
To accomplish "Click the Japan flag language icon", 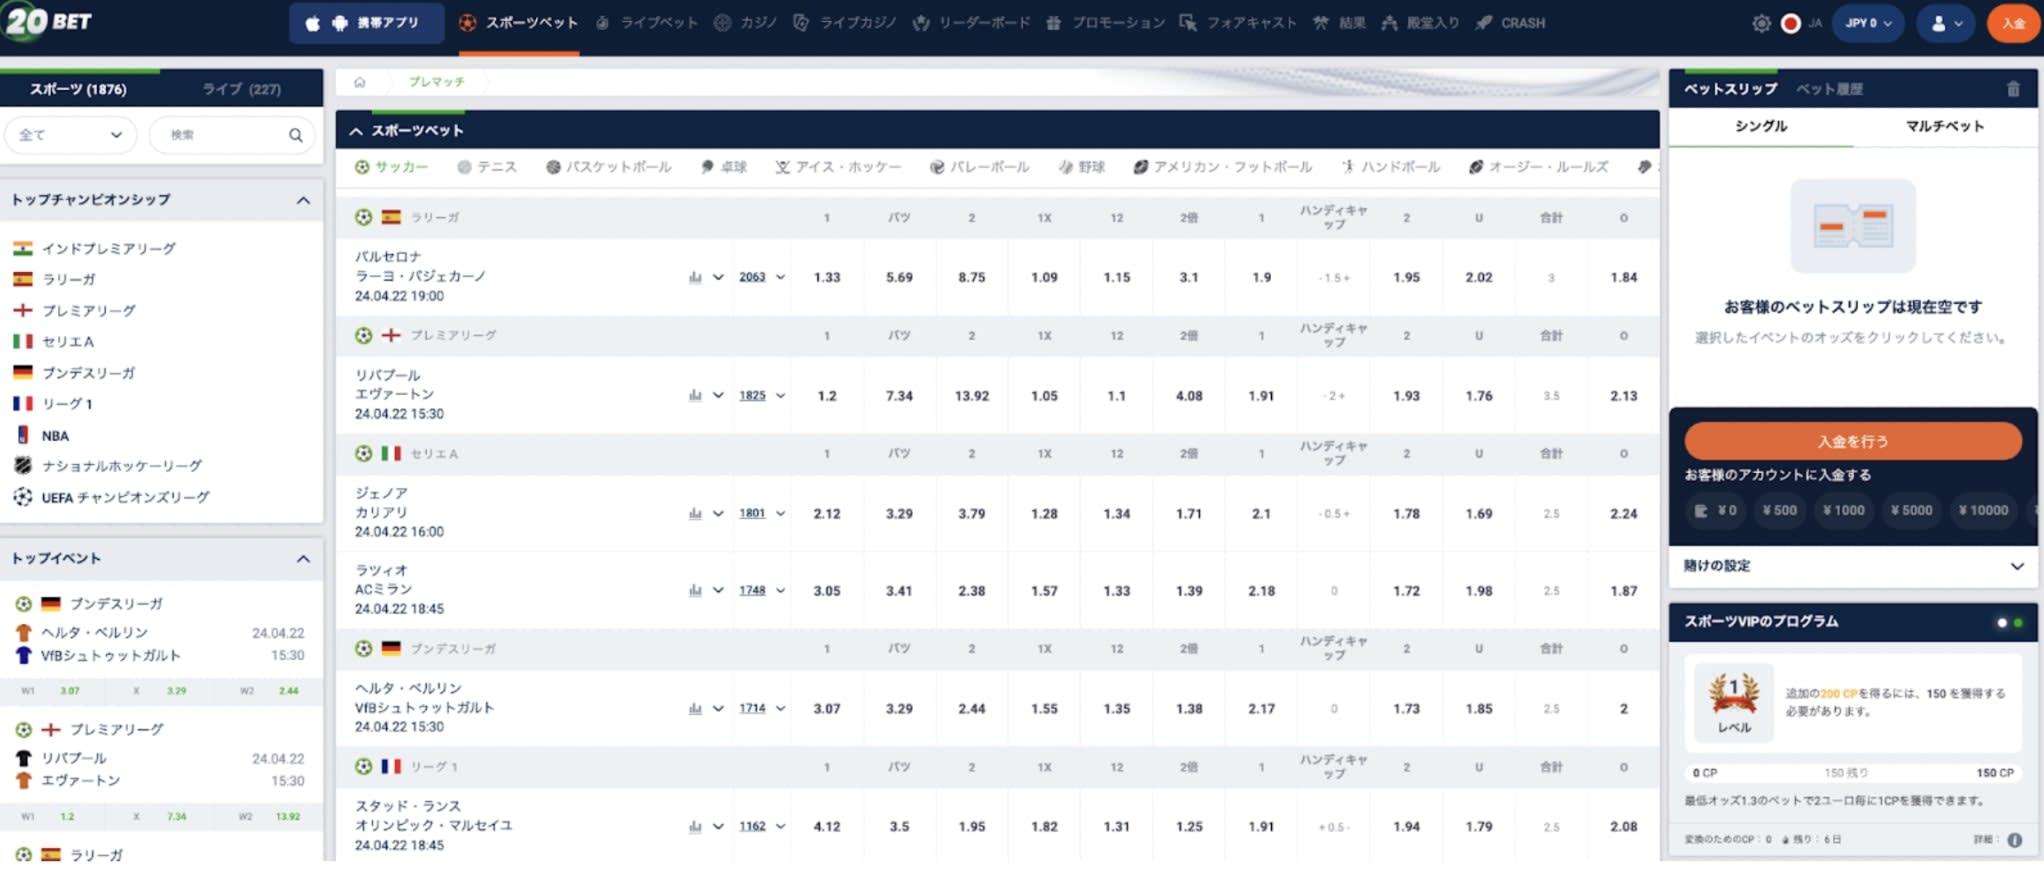I will (x=1790, y=23).
